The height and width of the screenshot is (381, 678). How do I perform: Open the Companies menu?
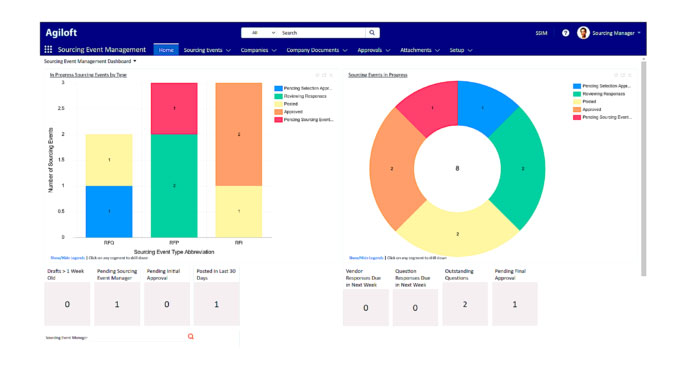[x=258, y=50]
